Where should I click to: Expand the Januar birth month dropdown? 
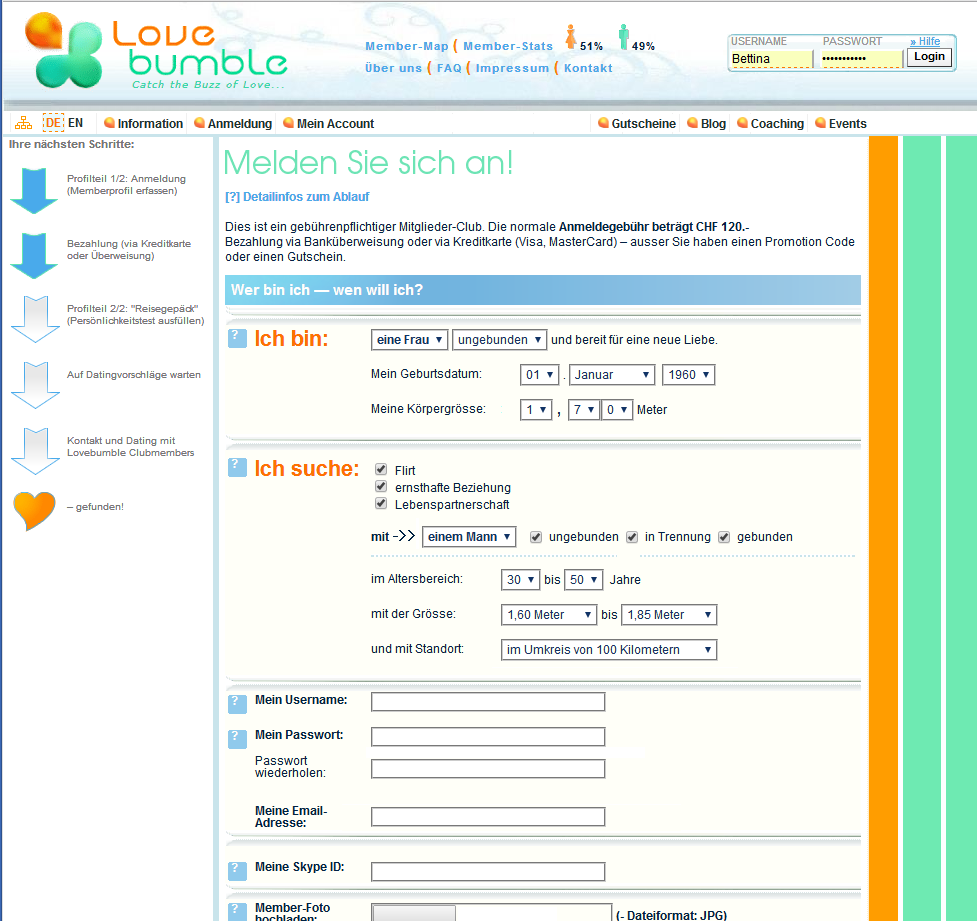tap(613, 375)
